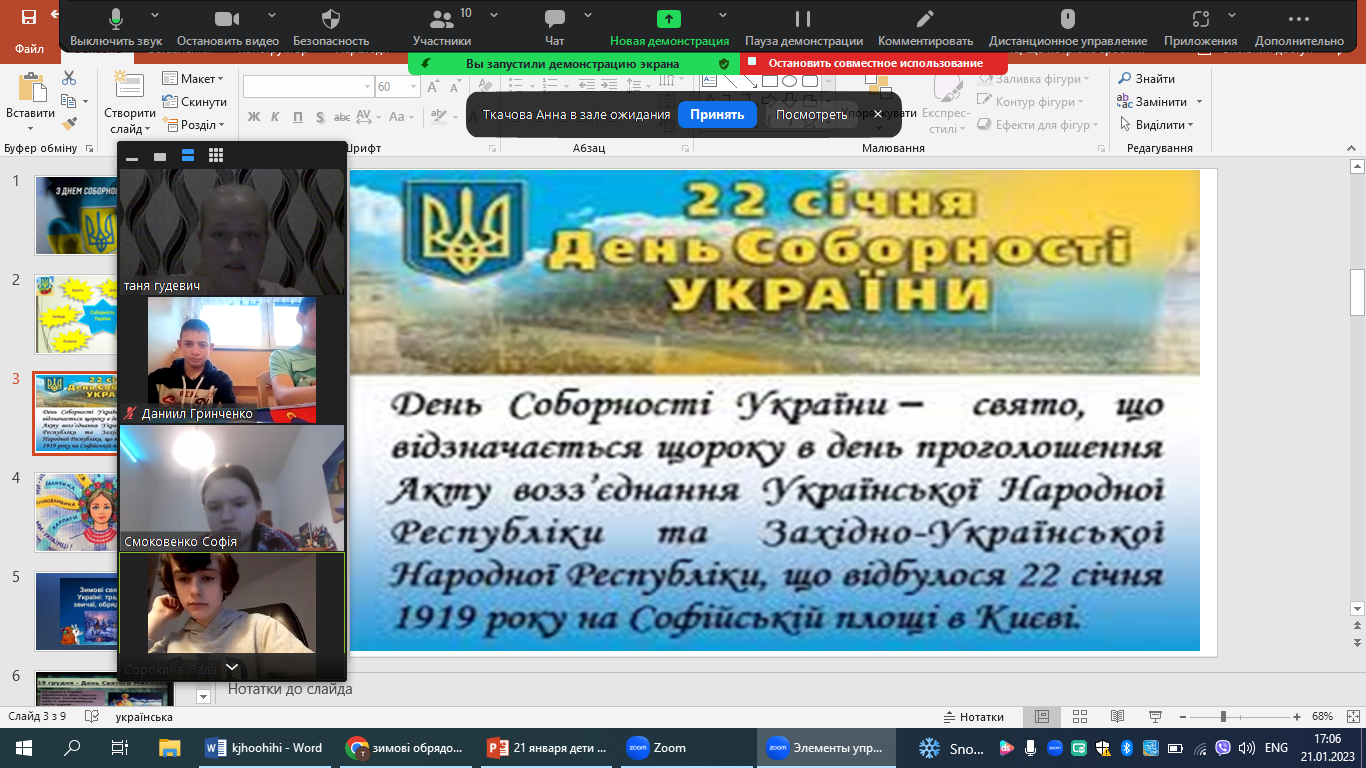
Task: Switch to Slide Sorter view
Action: [x=1079, y=717]
